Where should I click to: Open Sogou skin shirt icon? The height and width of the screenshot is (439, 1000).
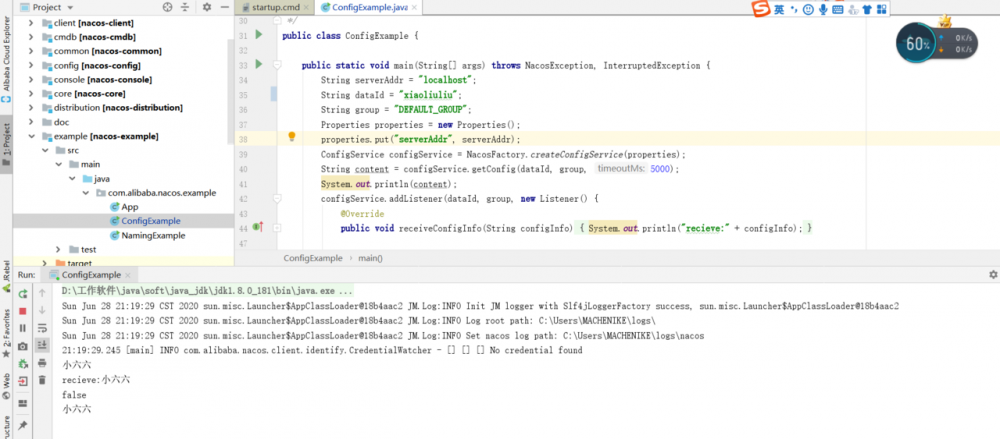tap(867, 10)
